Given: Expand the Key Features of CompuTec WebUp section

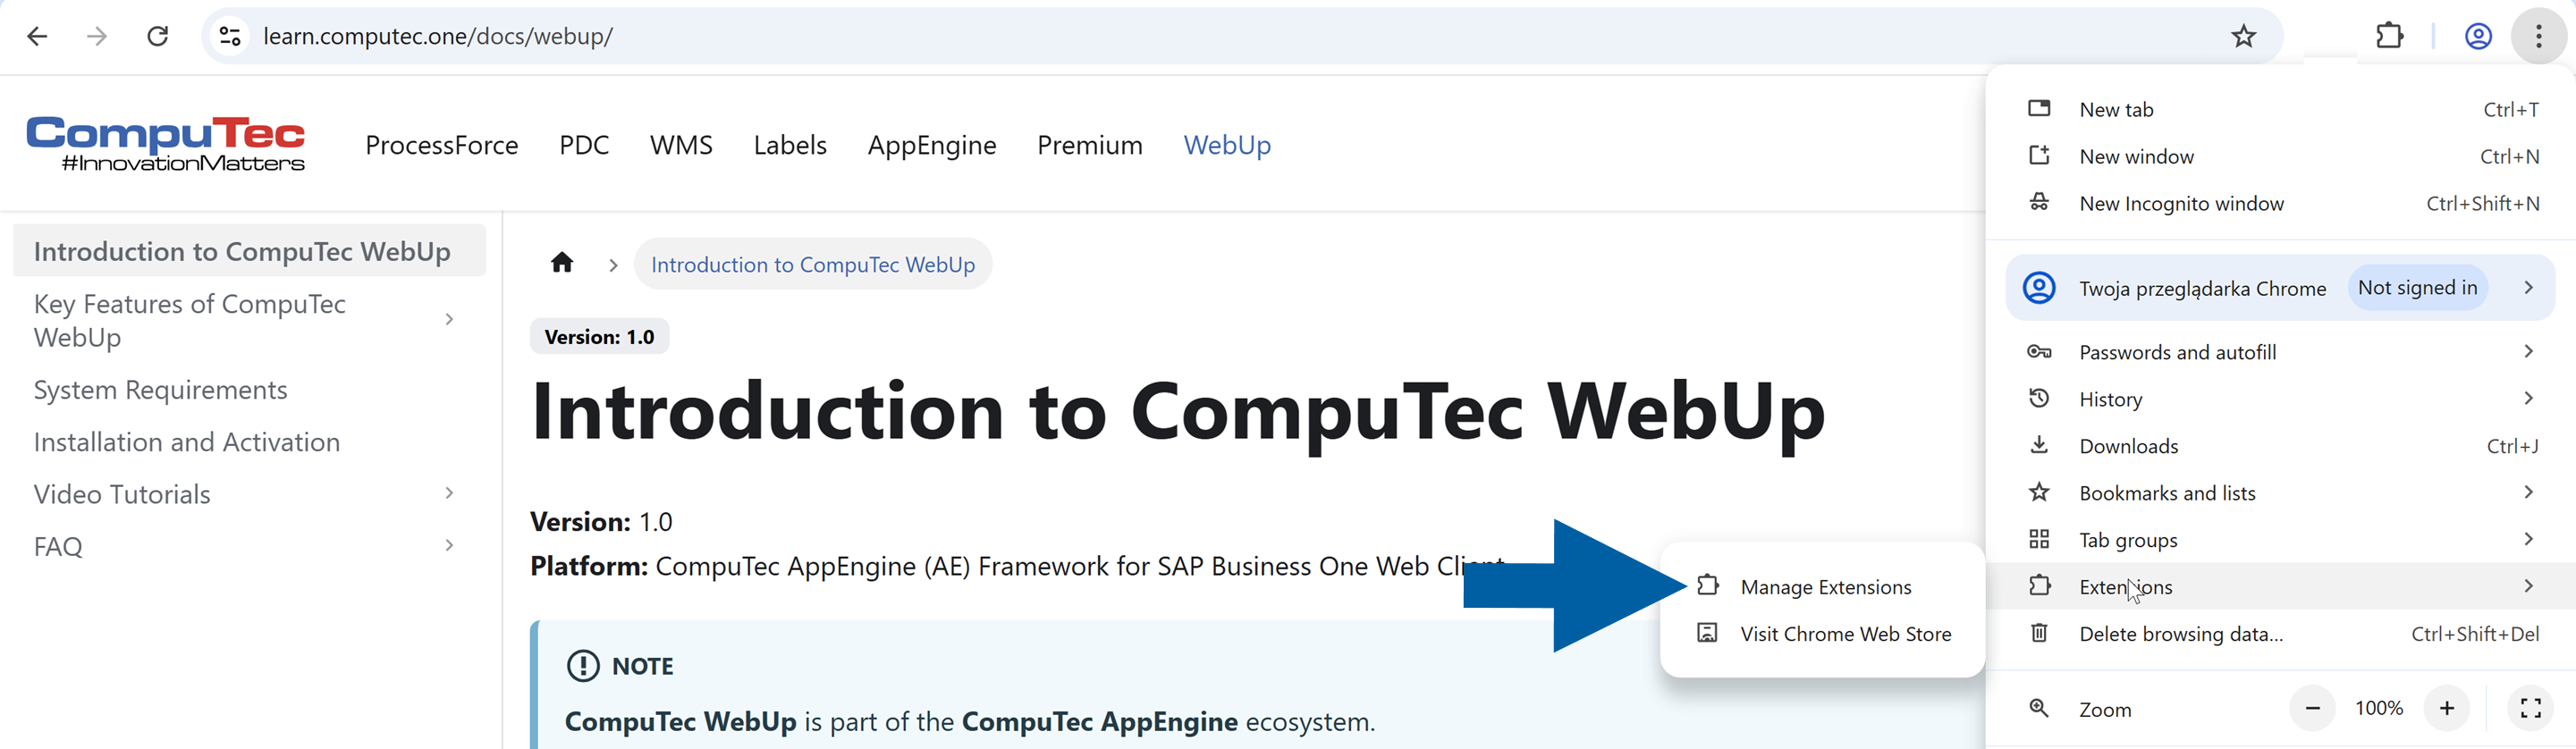Looking at the screenshot, I should pos(449,318).
